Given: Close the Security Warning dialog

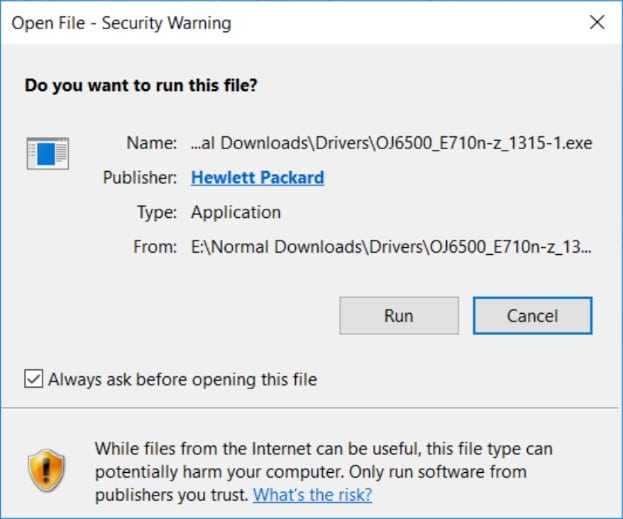Looking at the screenshot, I should point(597,22).
